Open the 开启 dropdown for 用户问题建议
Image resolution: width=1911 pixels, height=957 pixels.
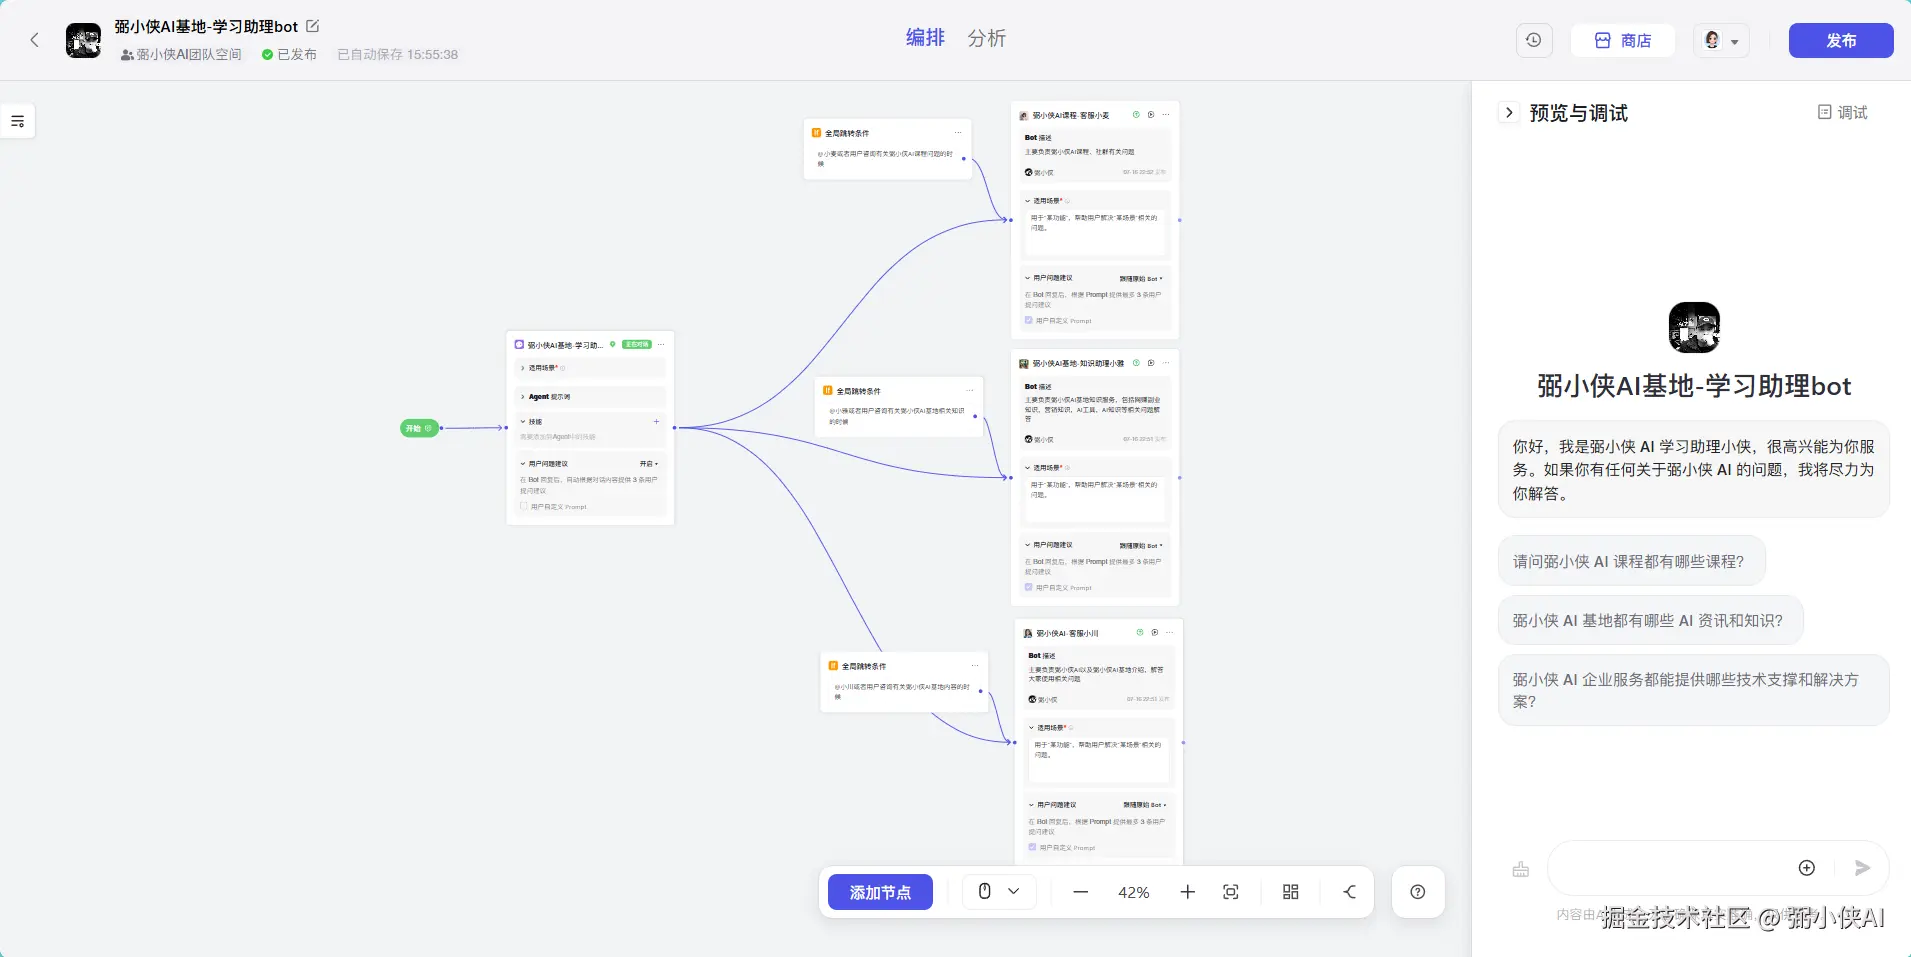pyautogui.click(x=649, y=464)
